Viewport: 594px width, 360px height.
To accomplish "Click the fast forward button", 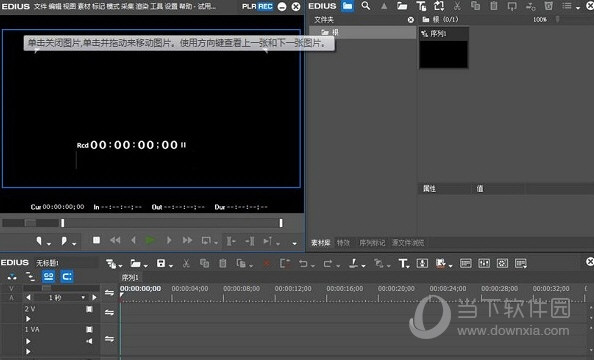I will tap(187, 240).
